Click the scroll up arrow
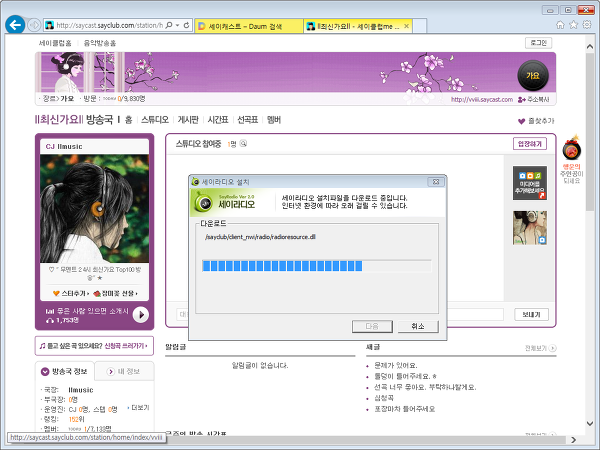This screenshot has width=600, height=450. pos(590,46)
